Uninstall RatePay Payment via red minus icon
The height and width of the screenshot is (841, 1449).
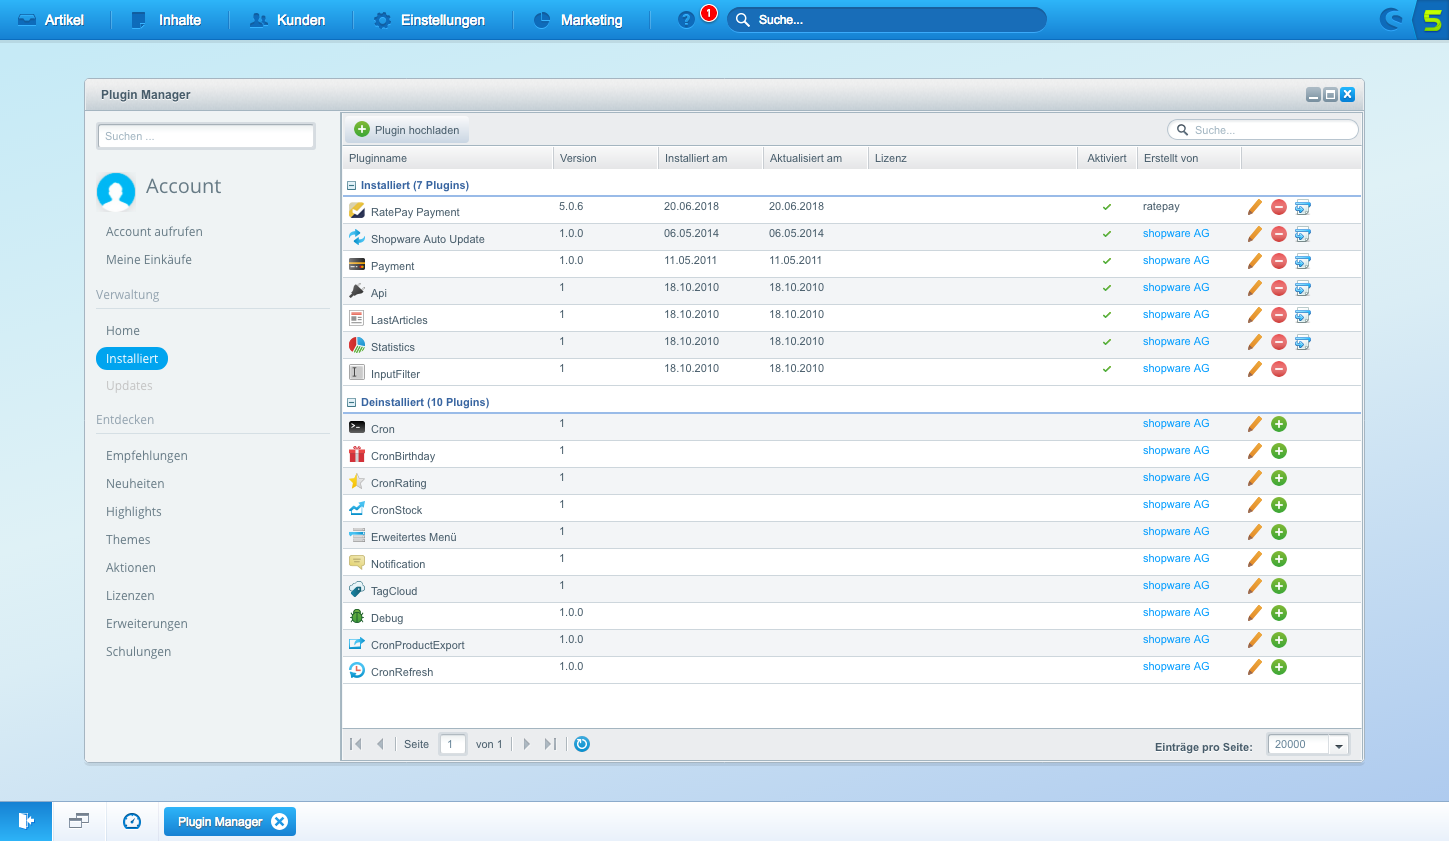1278,207
